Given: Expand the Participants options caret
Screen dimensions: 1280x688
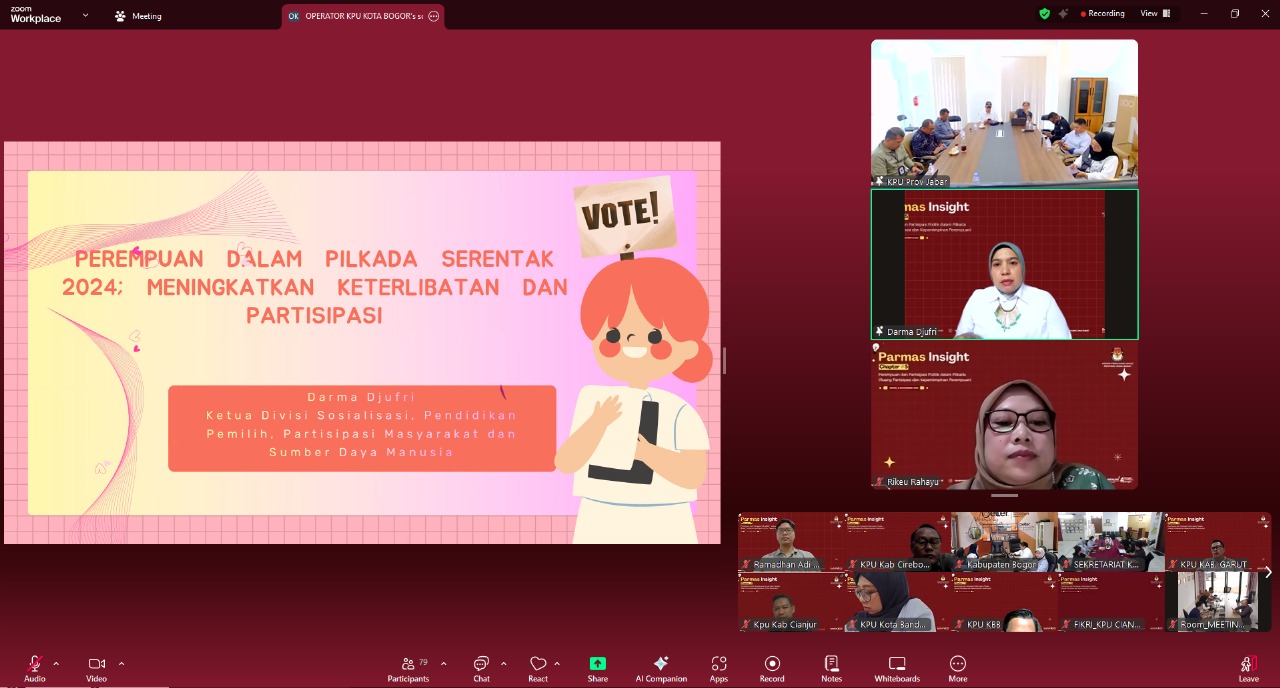Looking at the screenshot, I should [x=443, y=663].
